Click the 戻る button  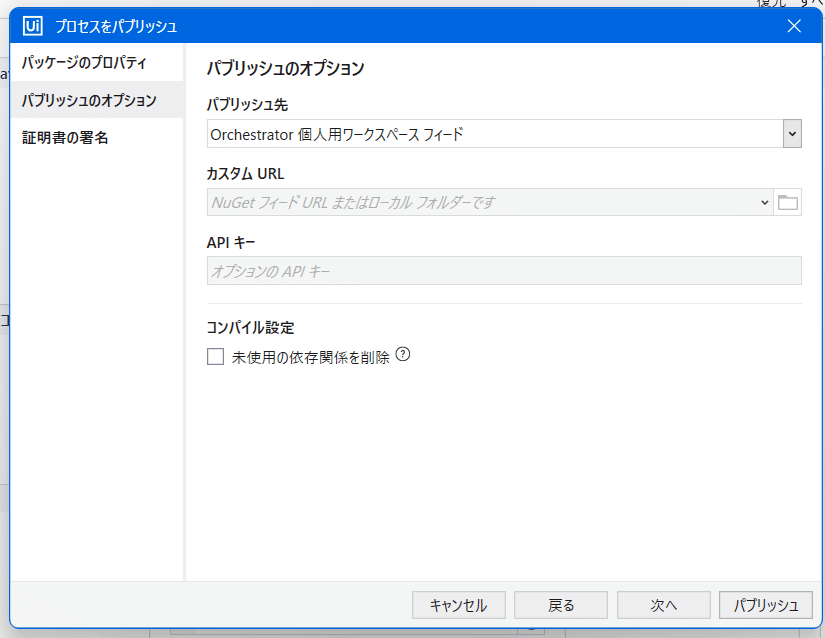coord(561,605)
